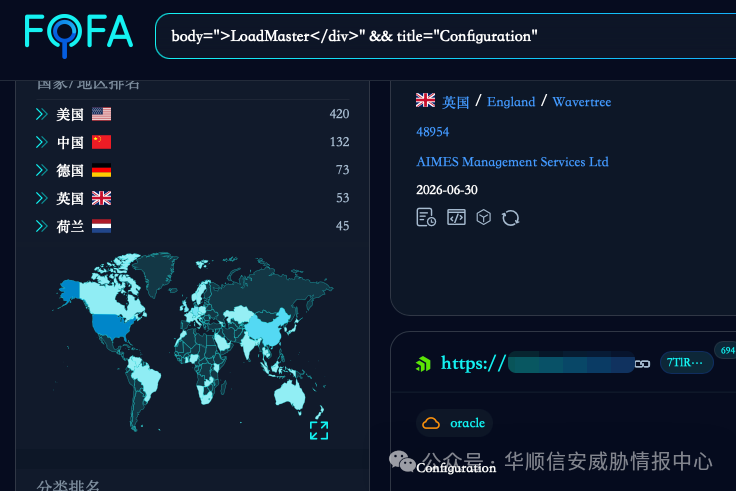Click the FOFA logo

(x=79, y=34)
